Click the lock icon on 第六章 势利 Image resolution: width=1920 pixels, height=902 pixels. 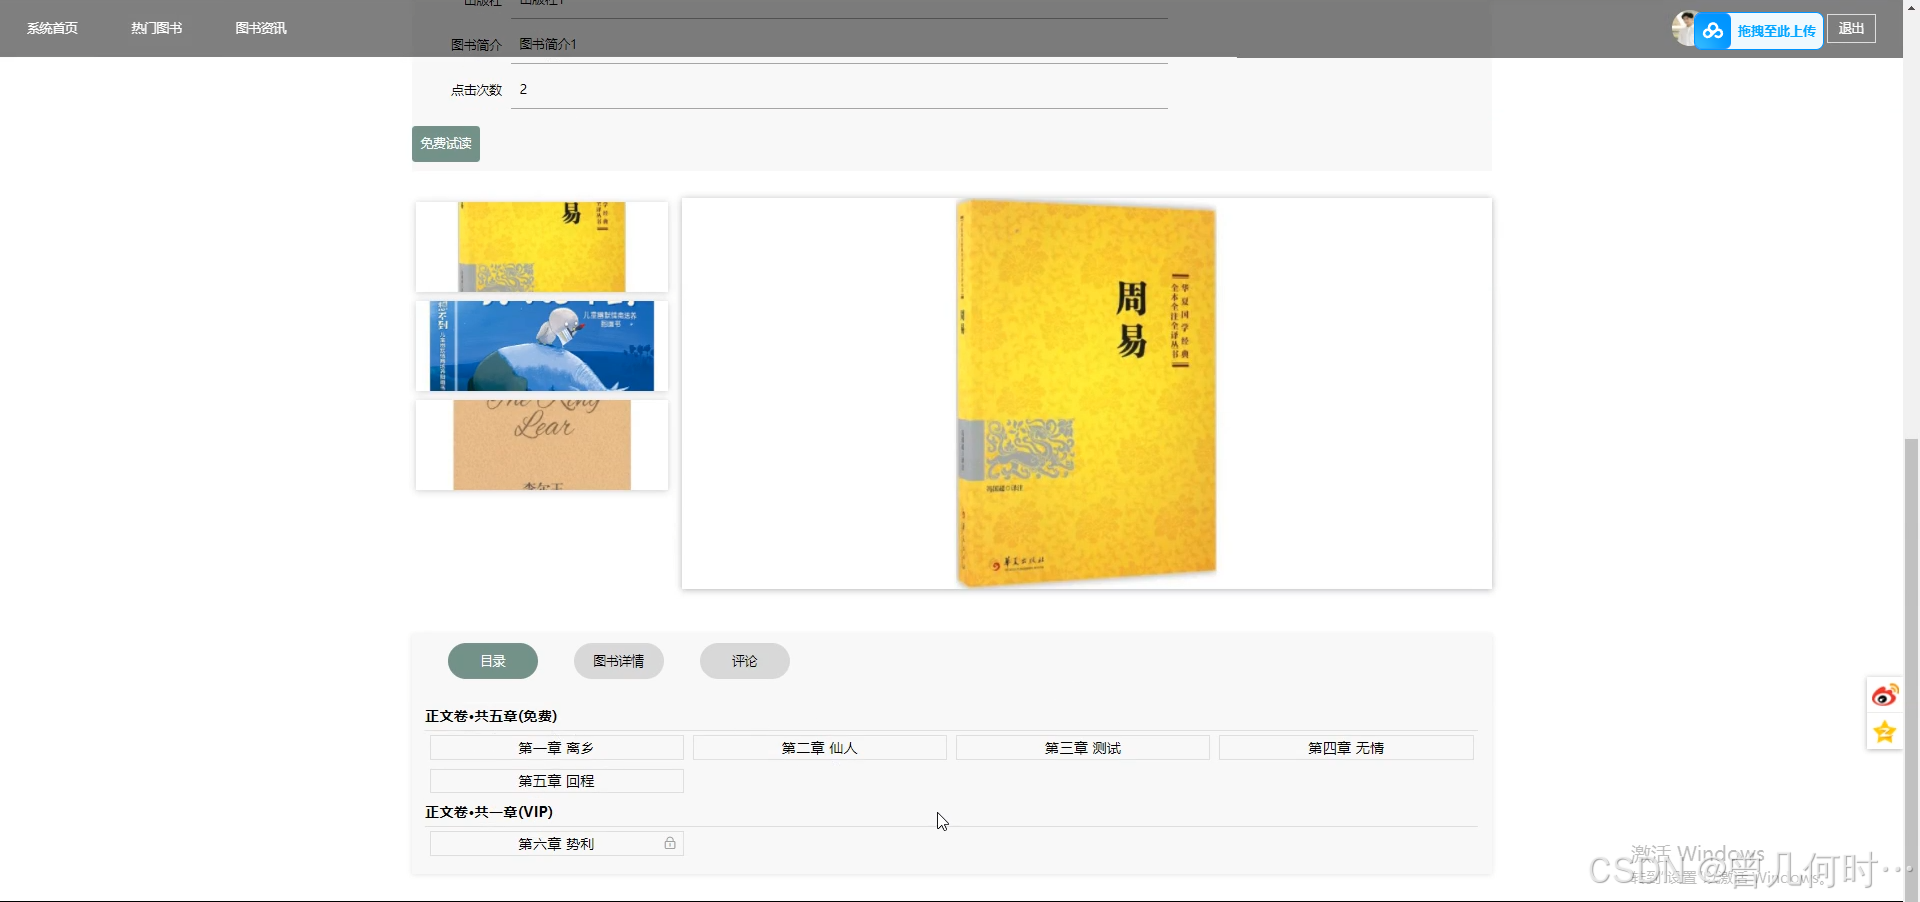click(670, 844)
